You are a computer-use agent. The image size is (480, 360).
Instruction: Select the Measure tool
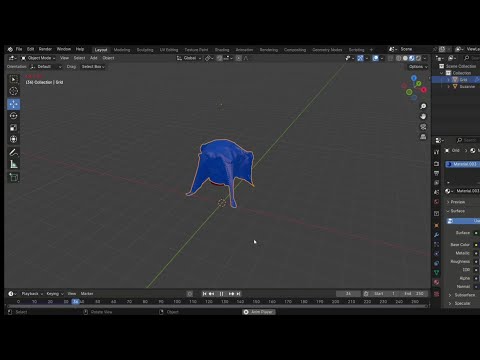coord(14,164)
